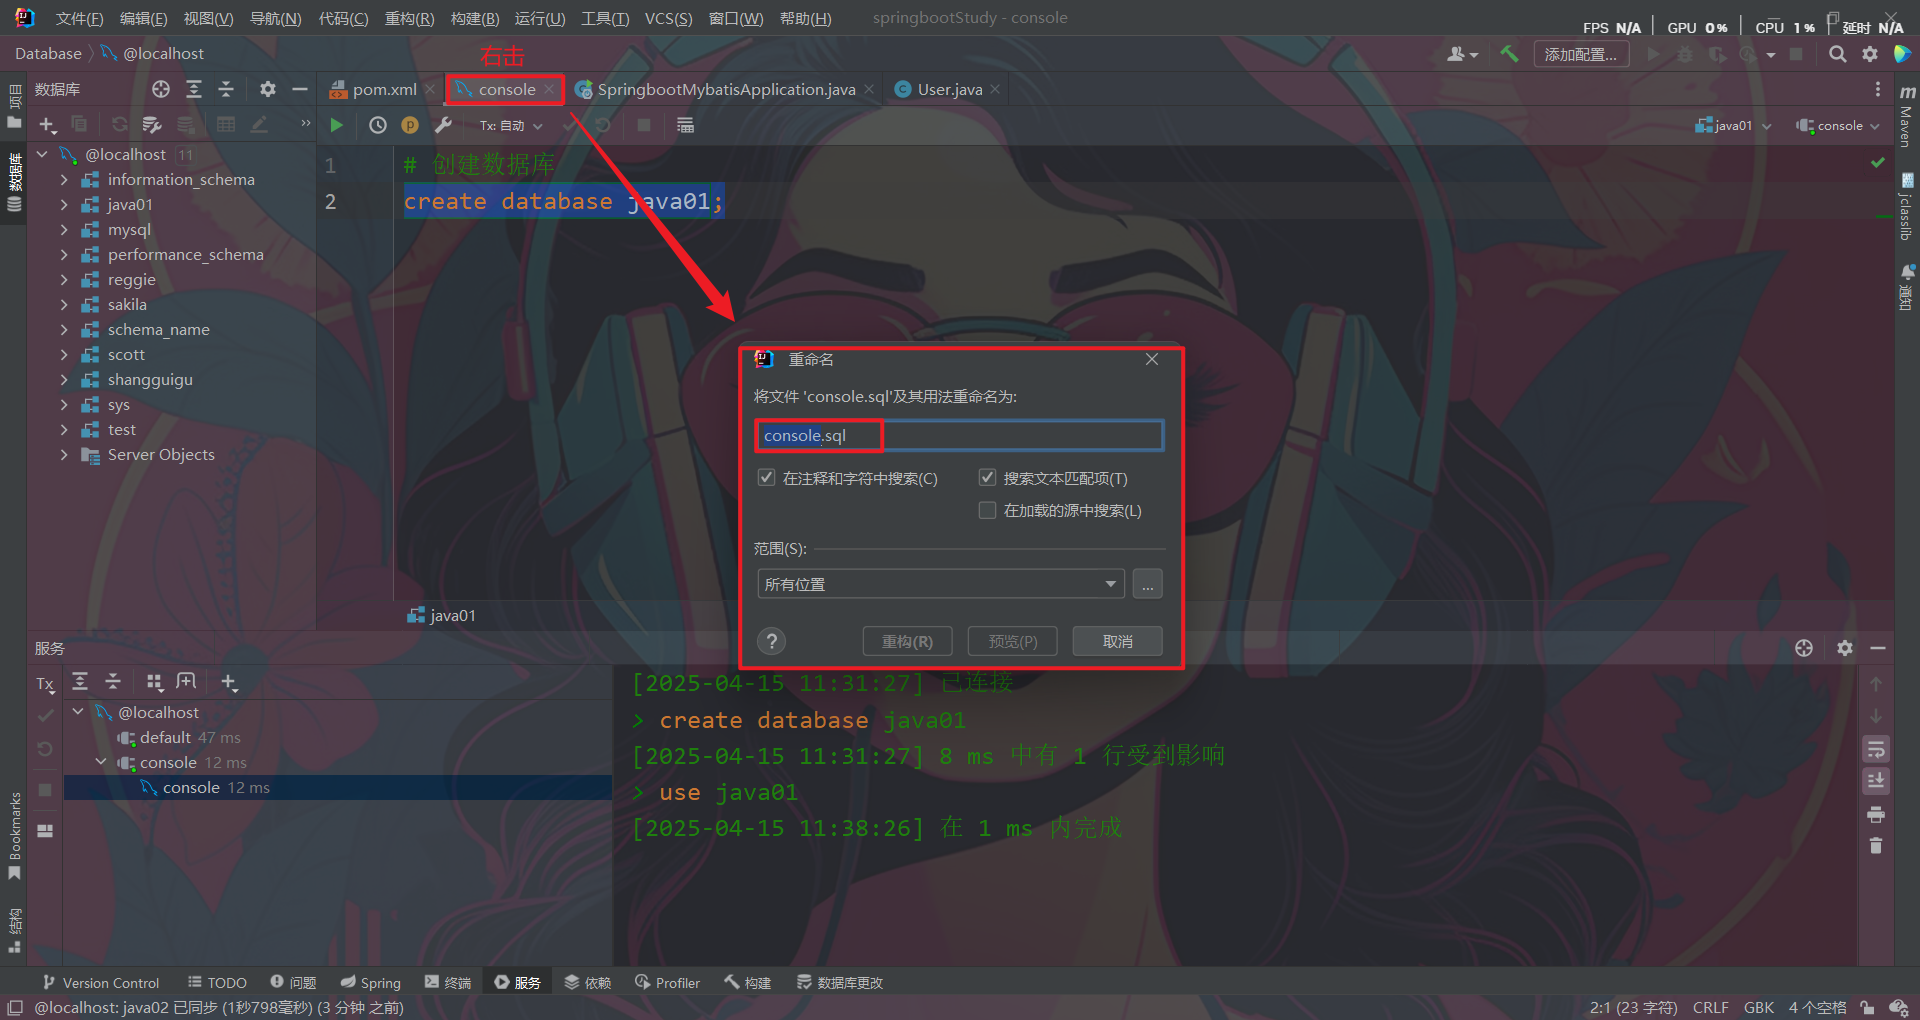
Task: Click the CRLF line separator in status bar
Action: coord(1710,1007)
